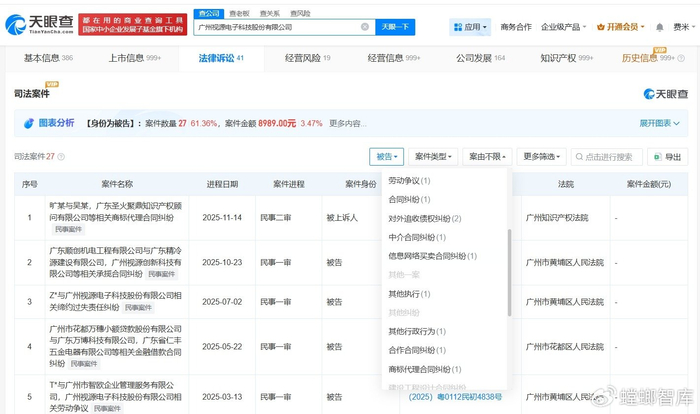The width and height of the screenshot is (700, 414).
Task: Switch to the 知识产权 tab
Action: coord(565,58)
